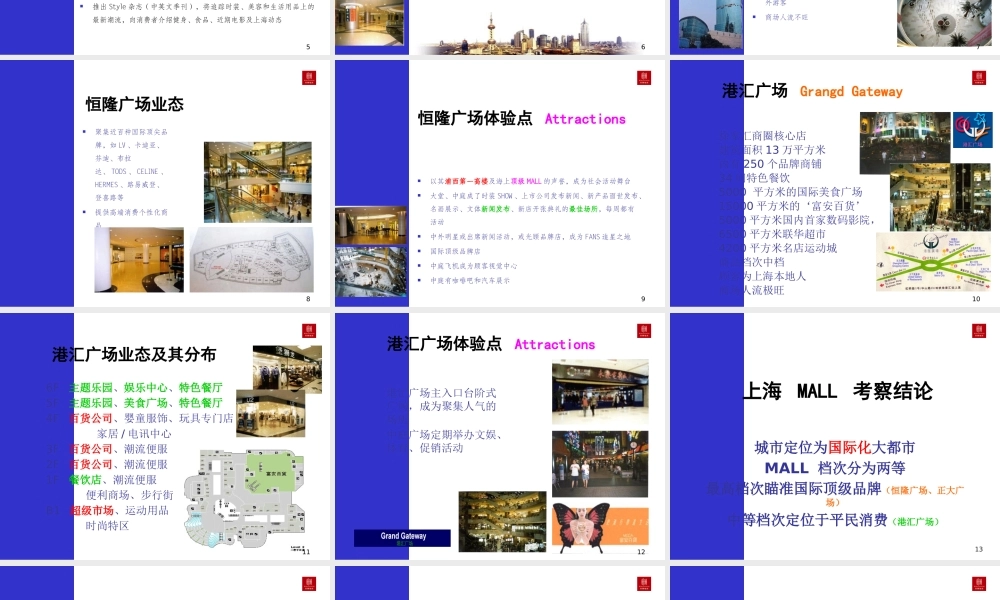Click the orange Grangd Gateway text

click(x=851, y=91)
